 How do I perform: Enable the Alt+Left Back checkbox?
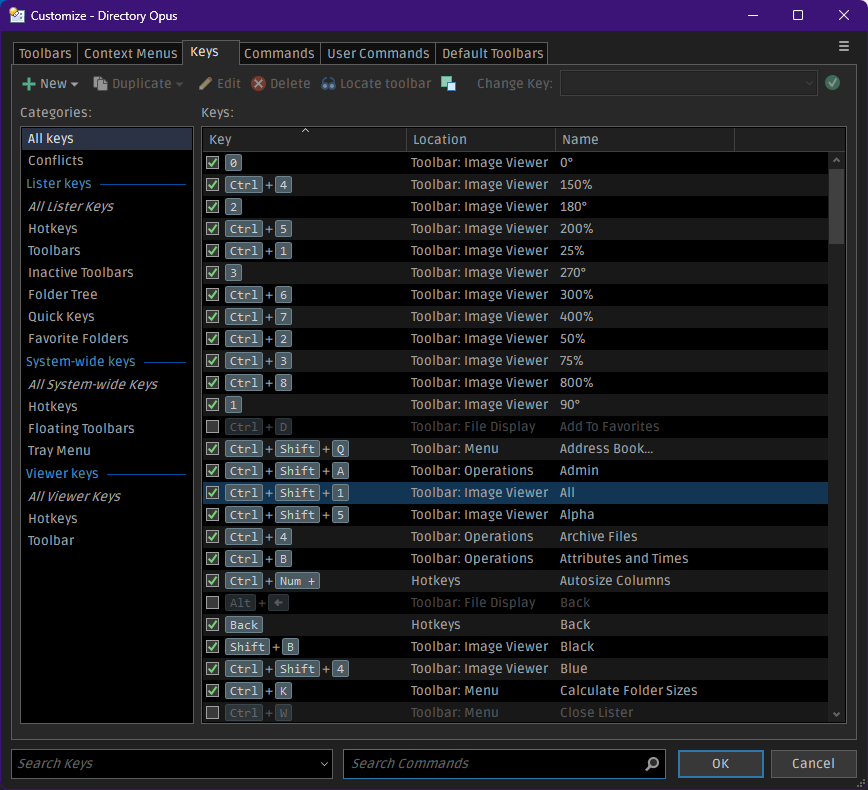pyautogui.click(x=213, y=603)
